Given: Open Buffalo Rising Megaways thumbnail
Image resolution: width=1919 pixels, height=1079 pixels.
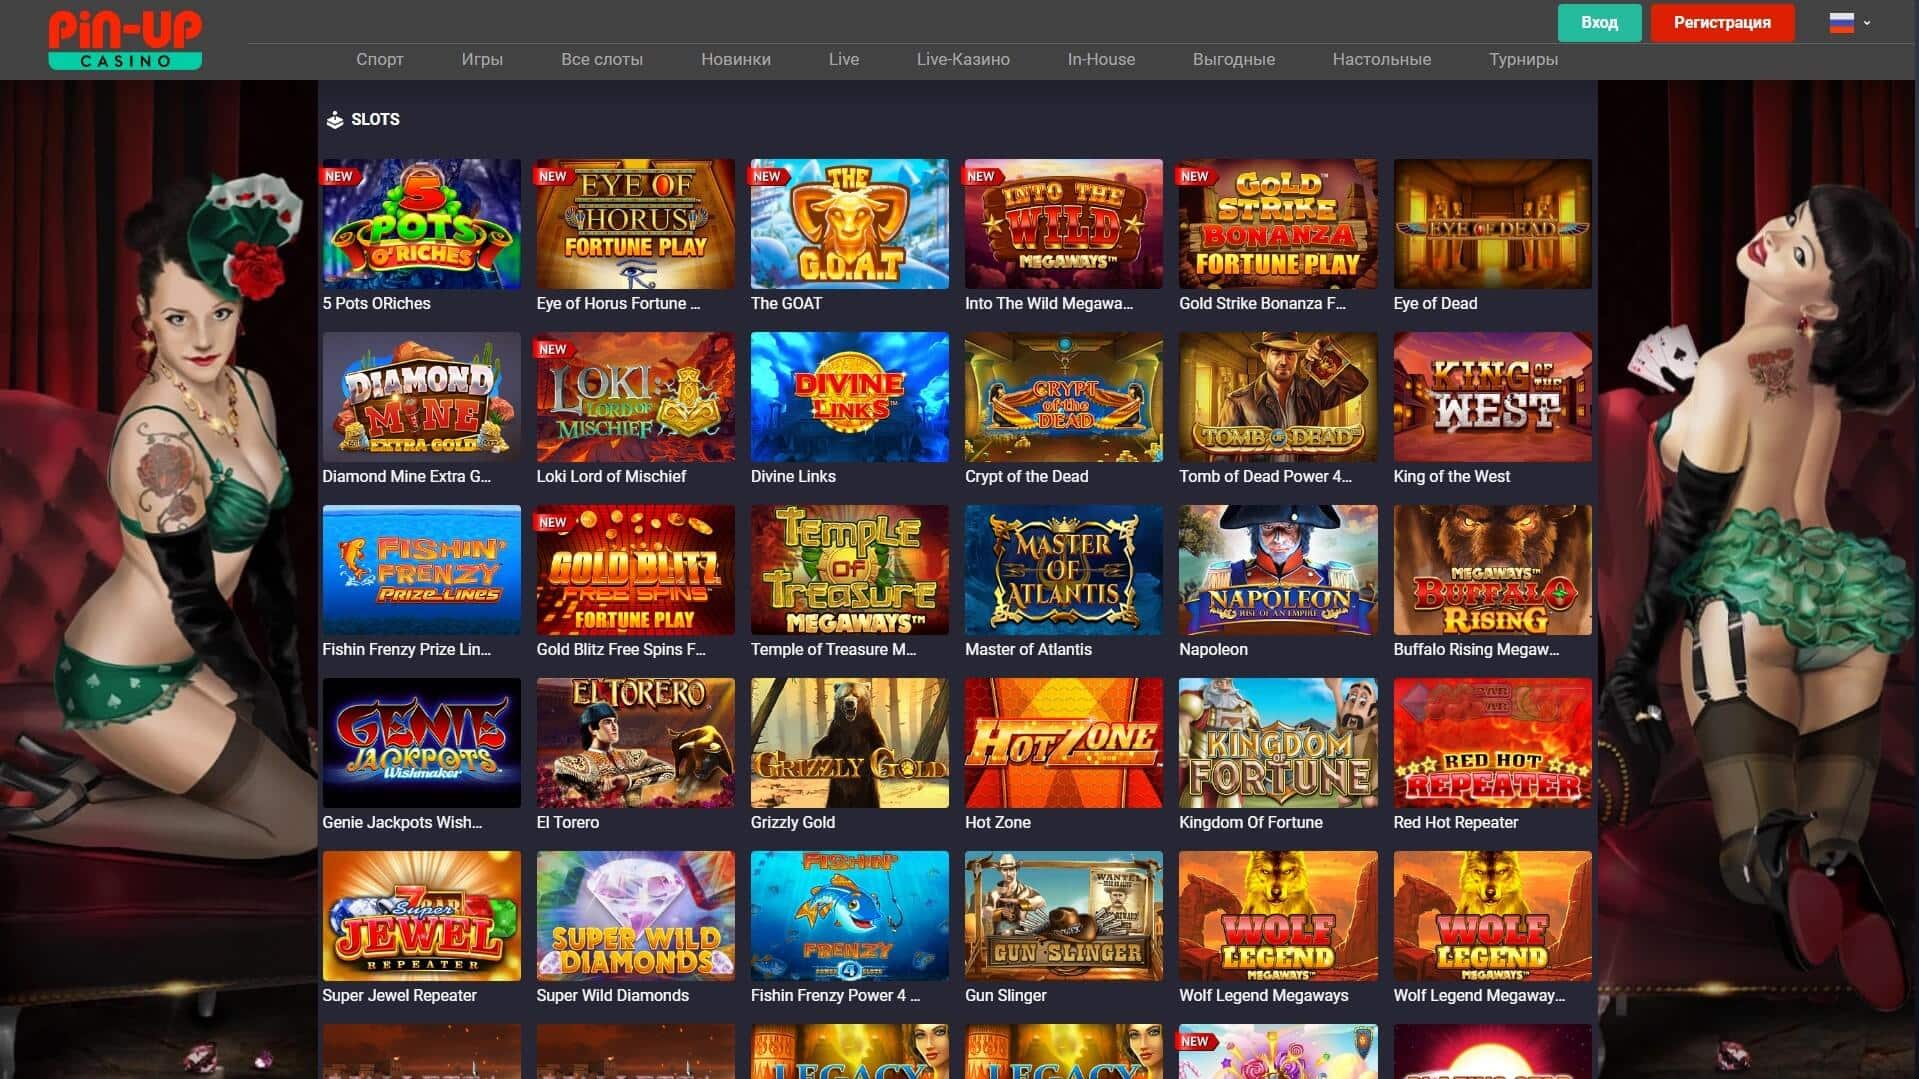Looking at the screenshot, I should point(1492,570).
